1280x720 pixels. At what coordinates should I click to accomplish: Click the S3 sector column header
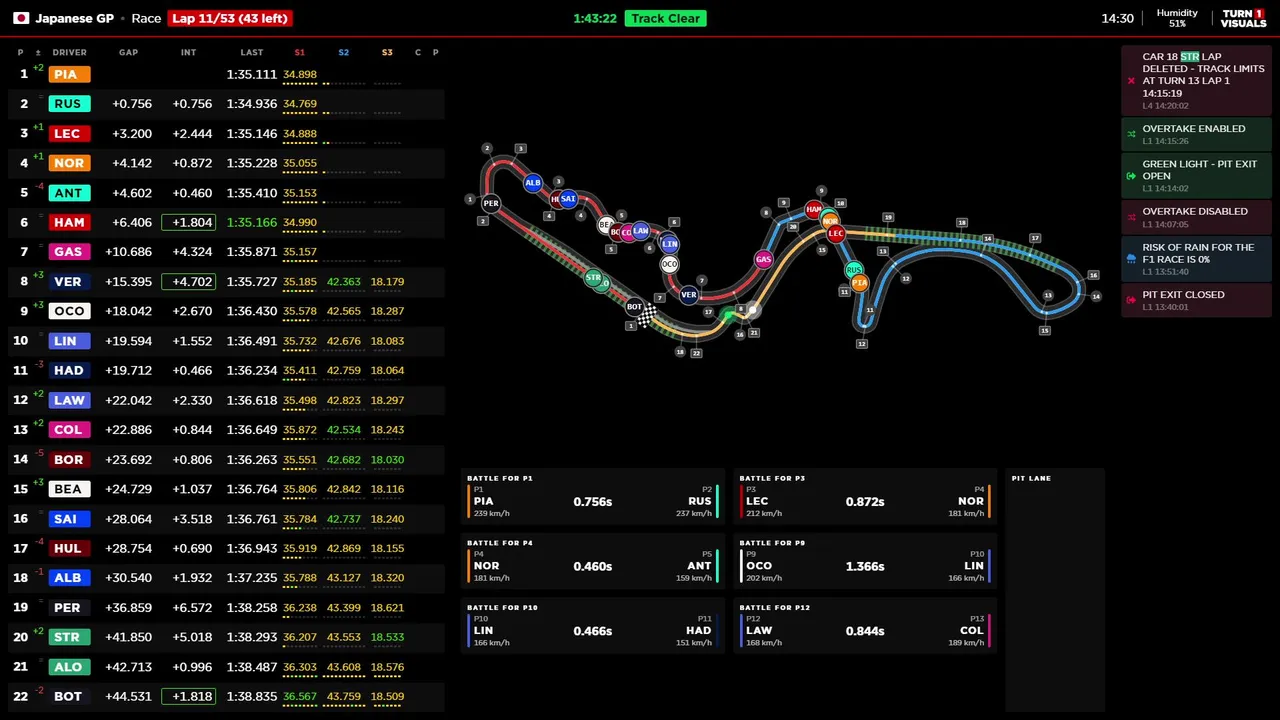click(387, 52)
